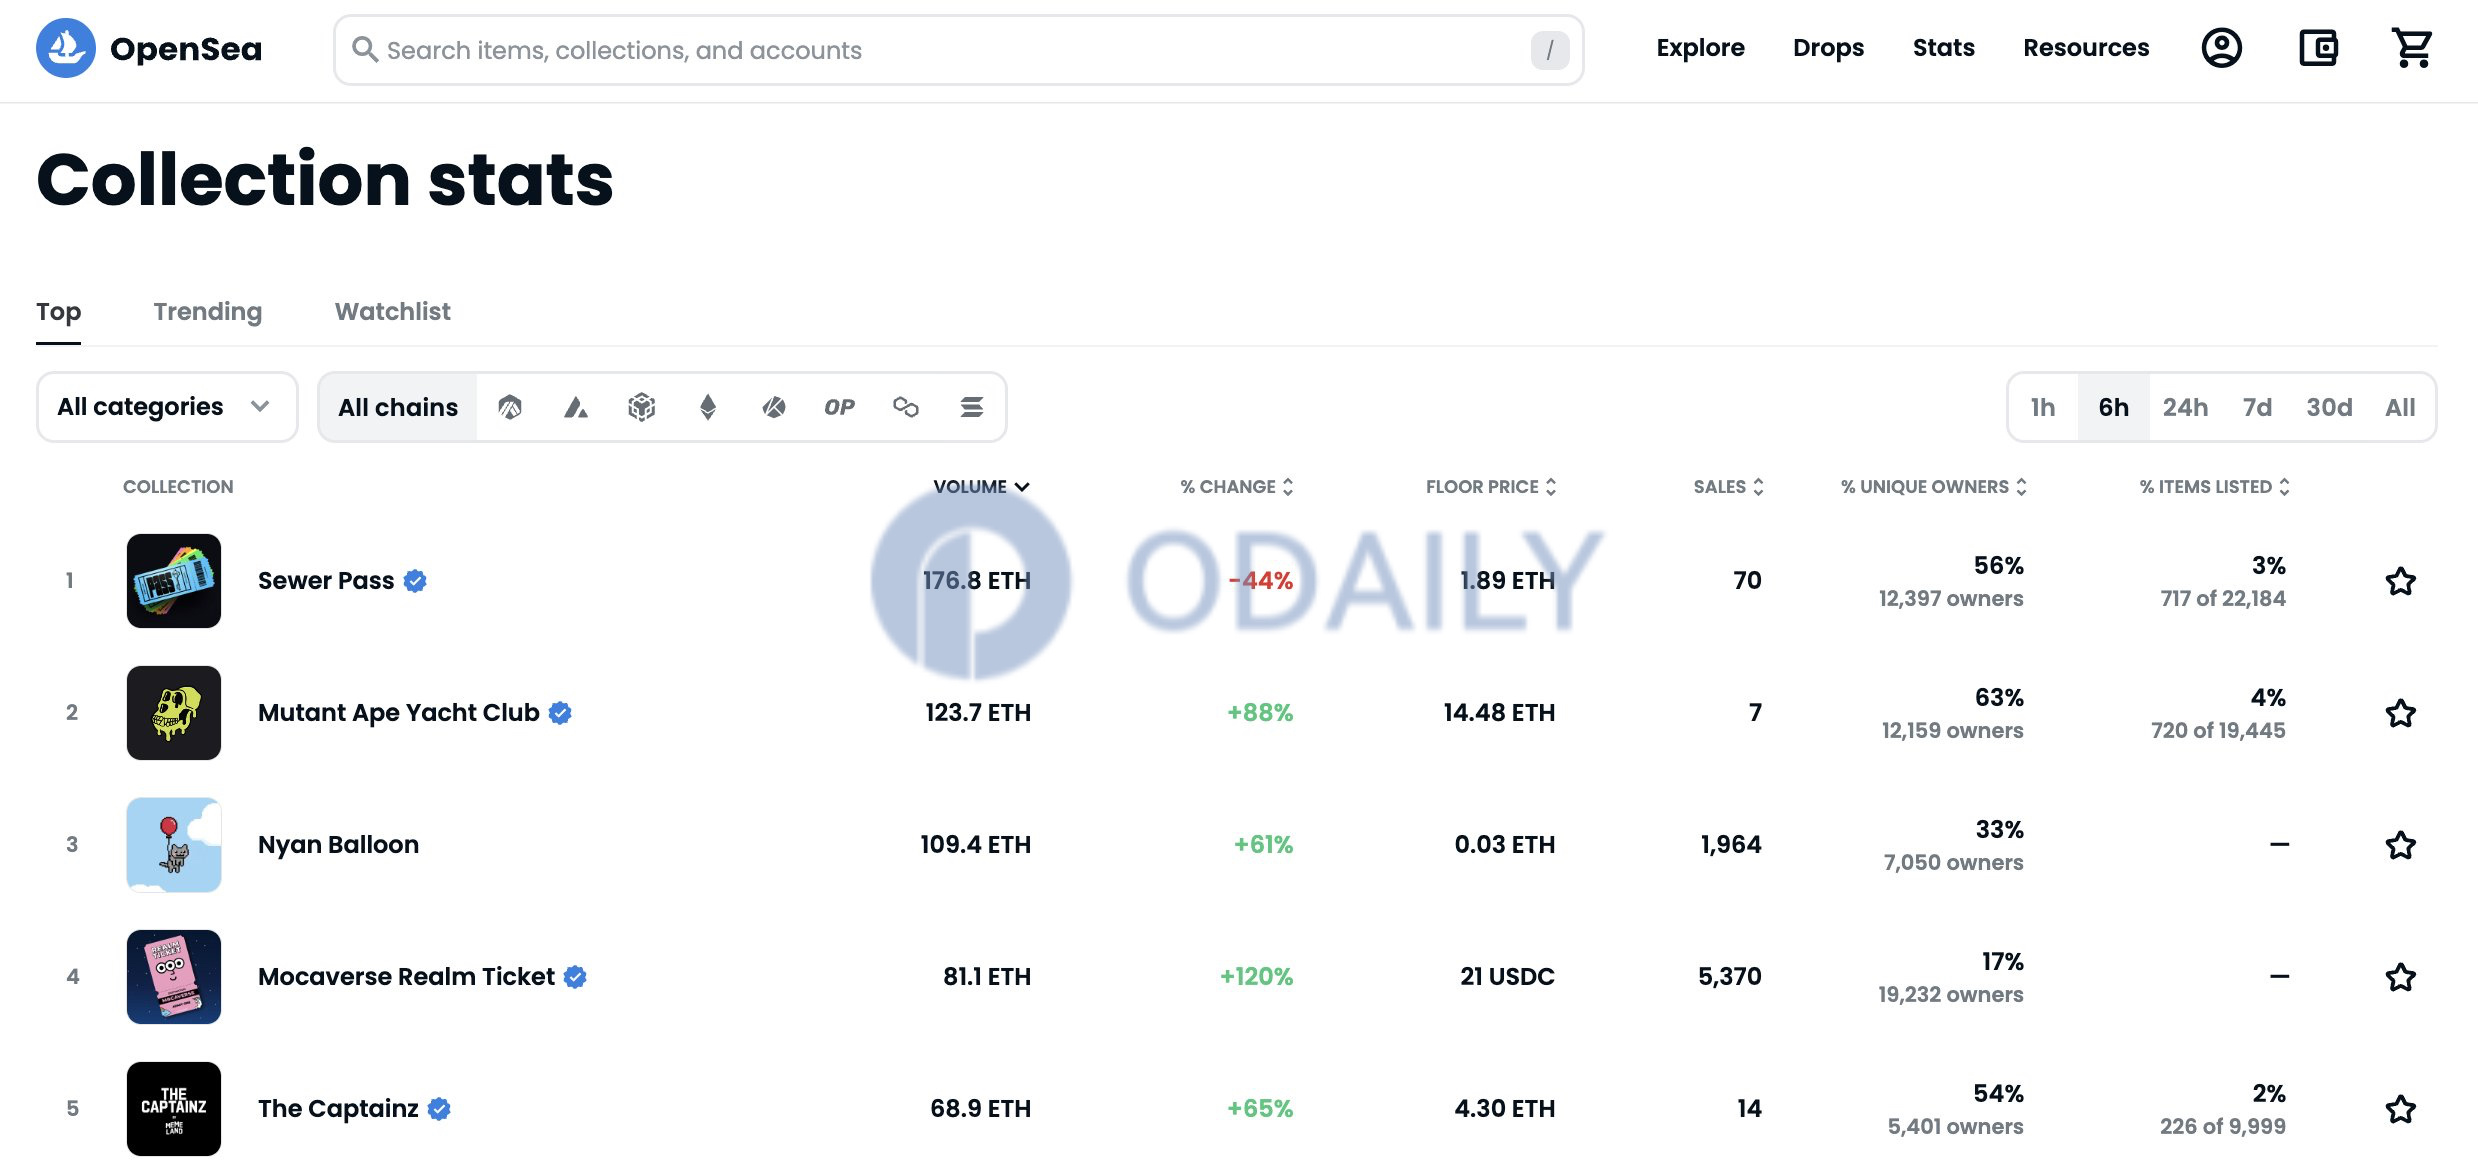Click the 12,397 owners text
The width and height of the screenshot is (2478, 1168).
tap(1951, 599)
